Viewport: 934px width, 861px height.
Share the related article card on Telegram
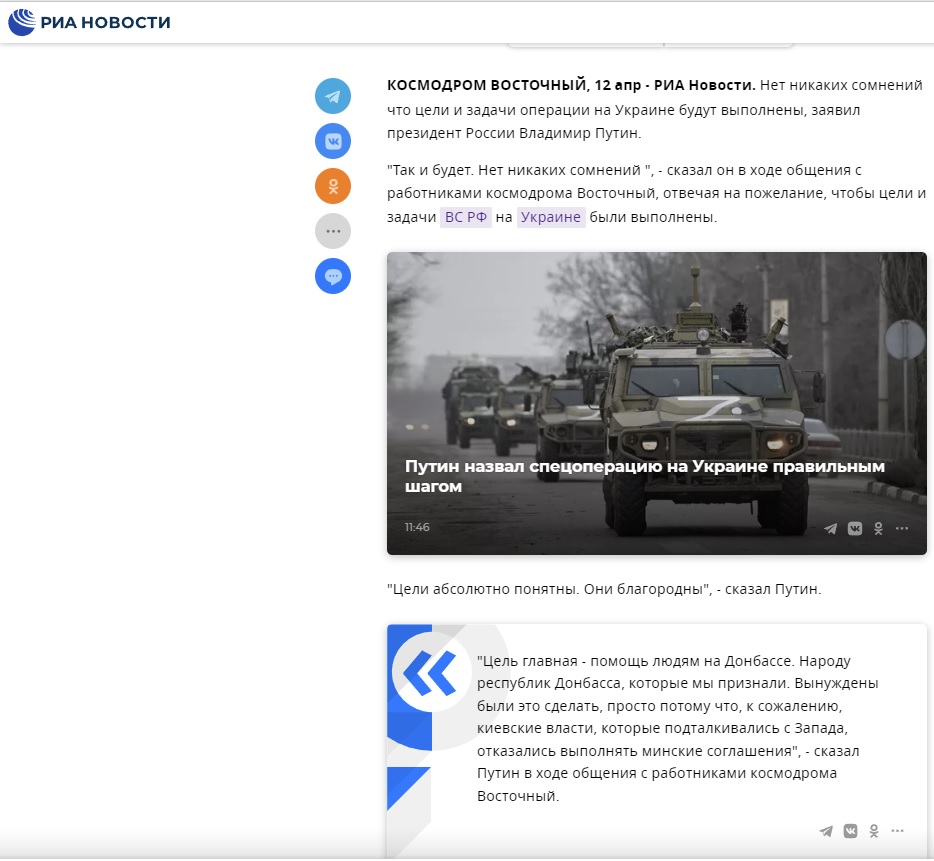coord(830,528)
